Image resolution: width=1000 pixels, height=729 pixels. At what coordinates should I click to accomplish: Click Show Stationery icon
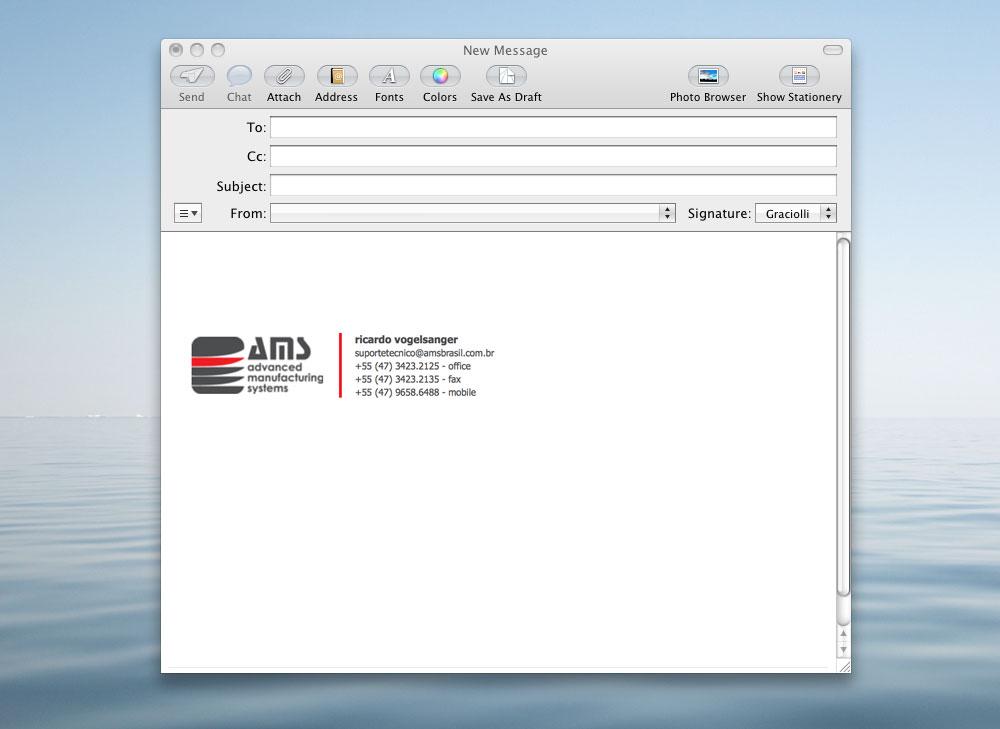pos(799,76)
